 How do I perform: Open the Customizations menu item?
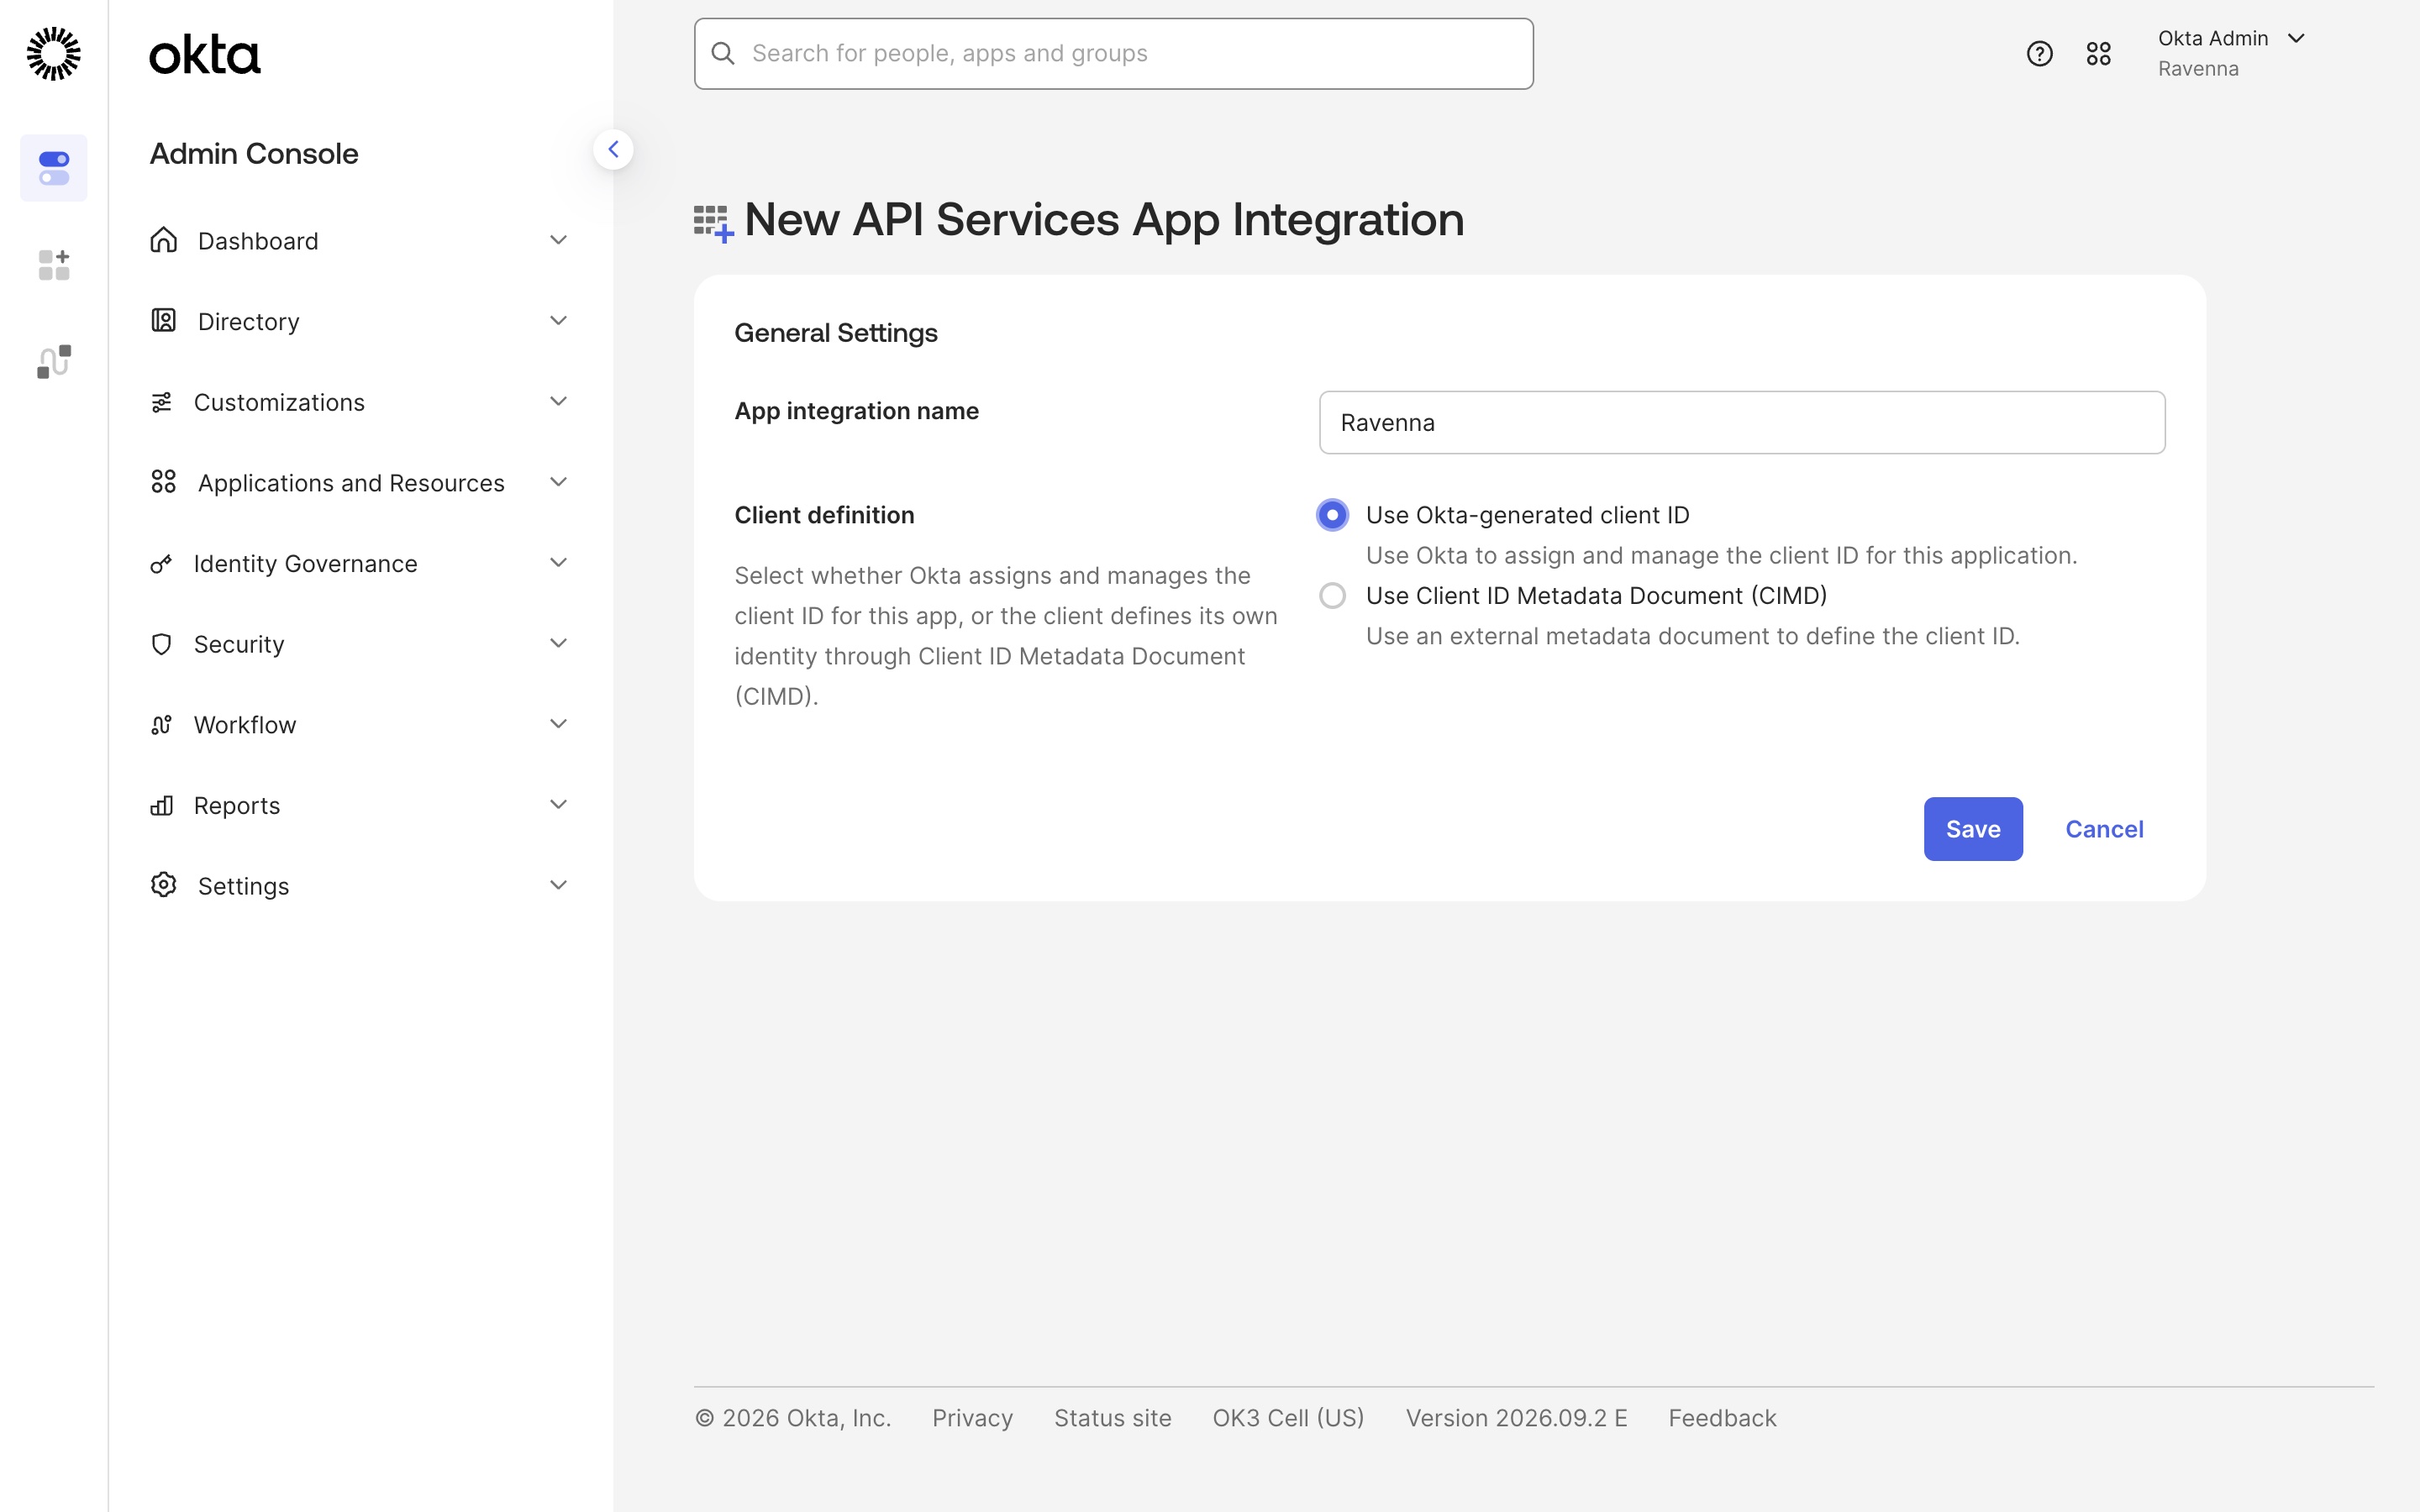[360, 402]
